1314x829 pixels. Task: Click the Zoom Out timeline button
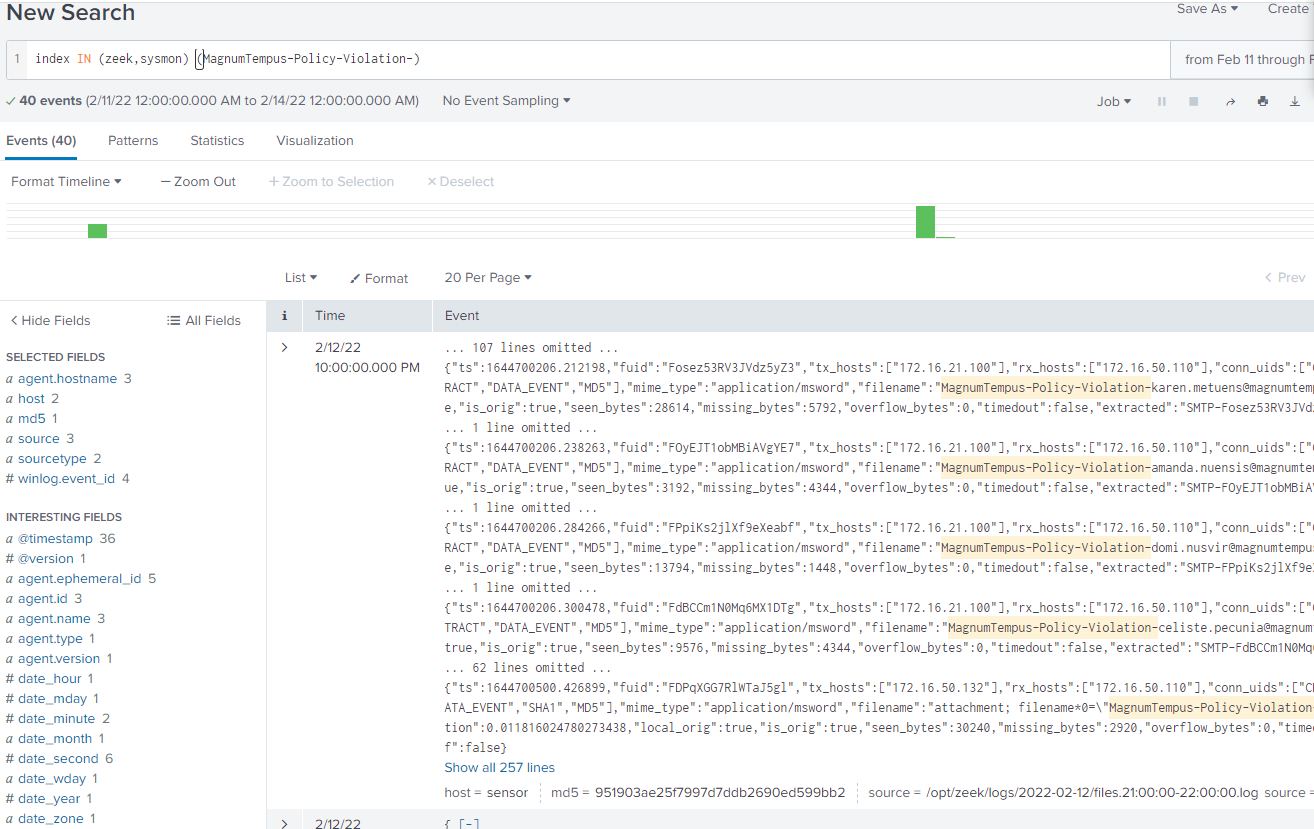[198, 182]
